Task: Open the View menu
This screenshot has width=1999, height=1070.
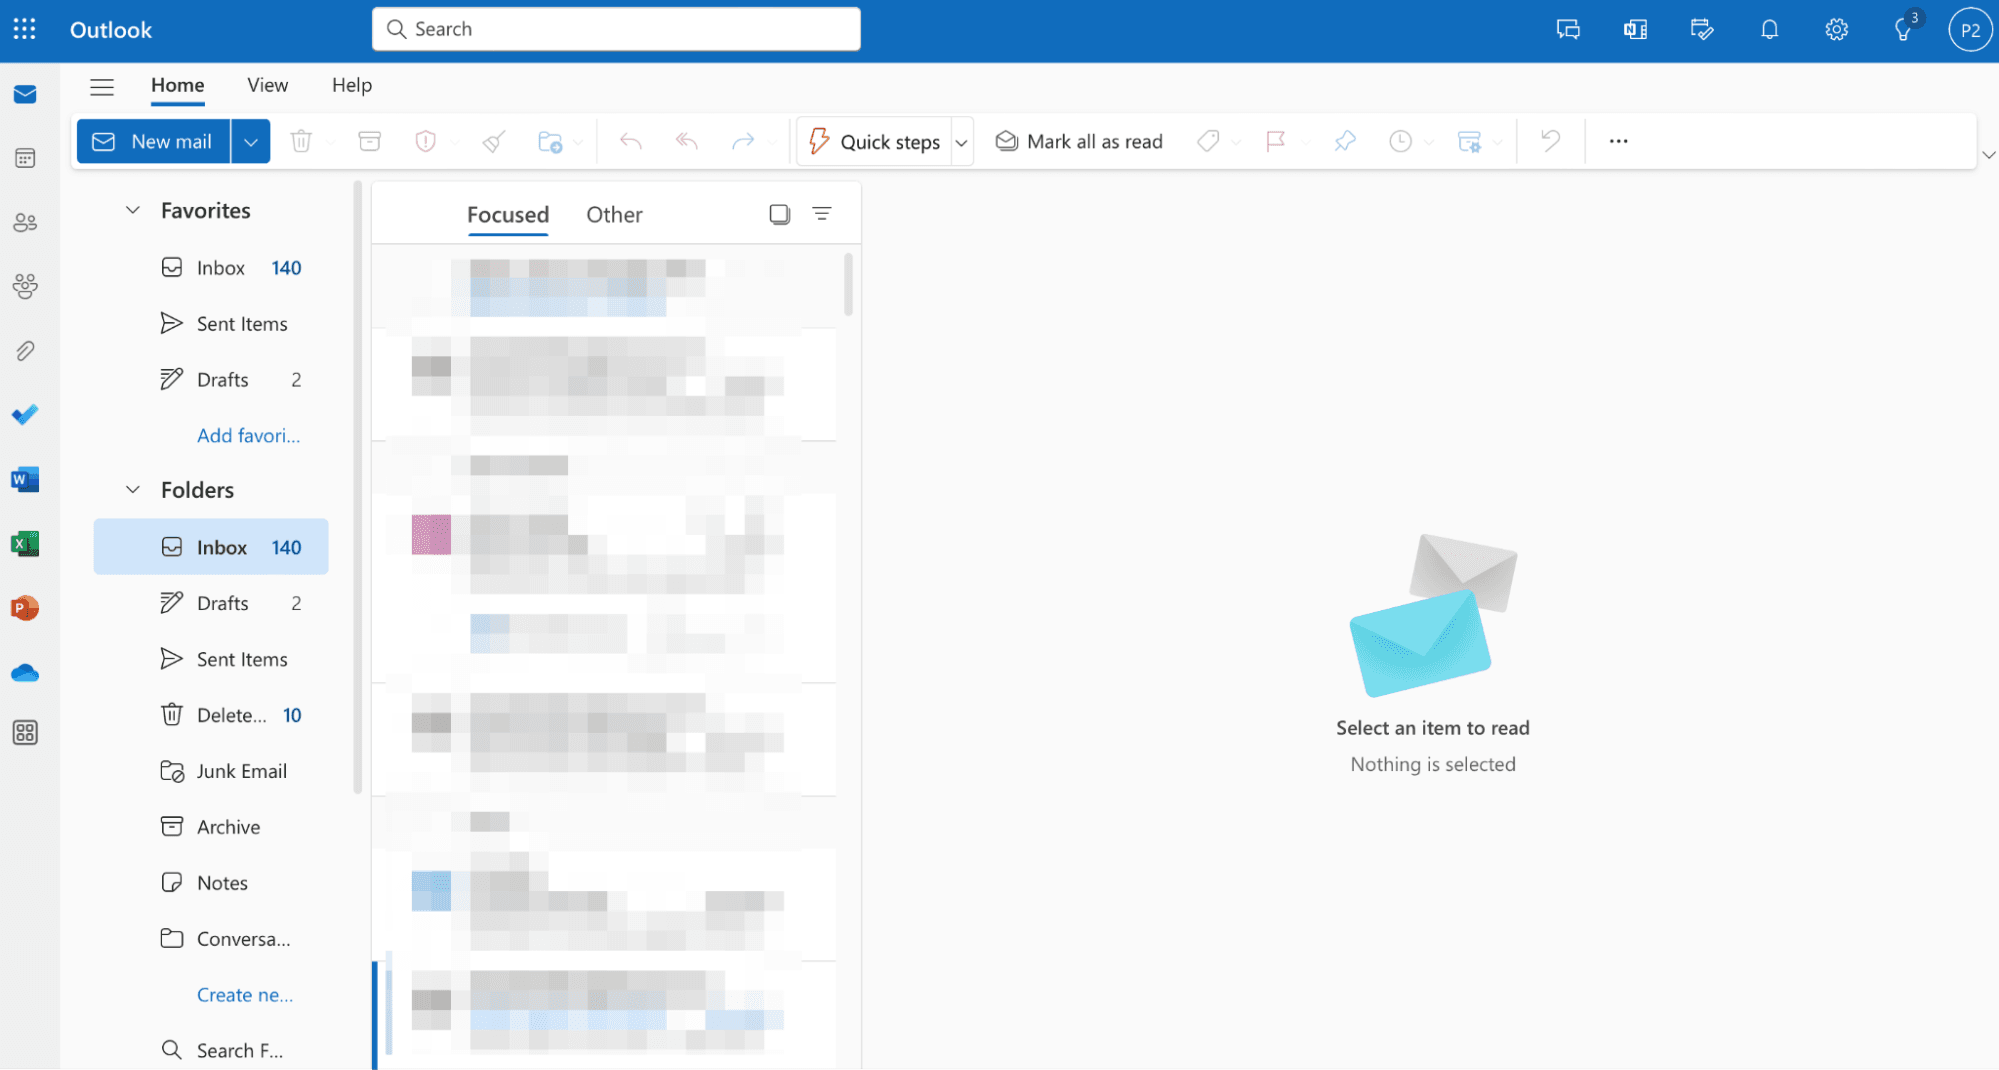Action: click(x=266, y=85)
